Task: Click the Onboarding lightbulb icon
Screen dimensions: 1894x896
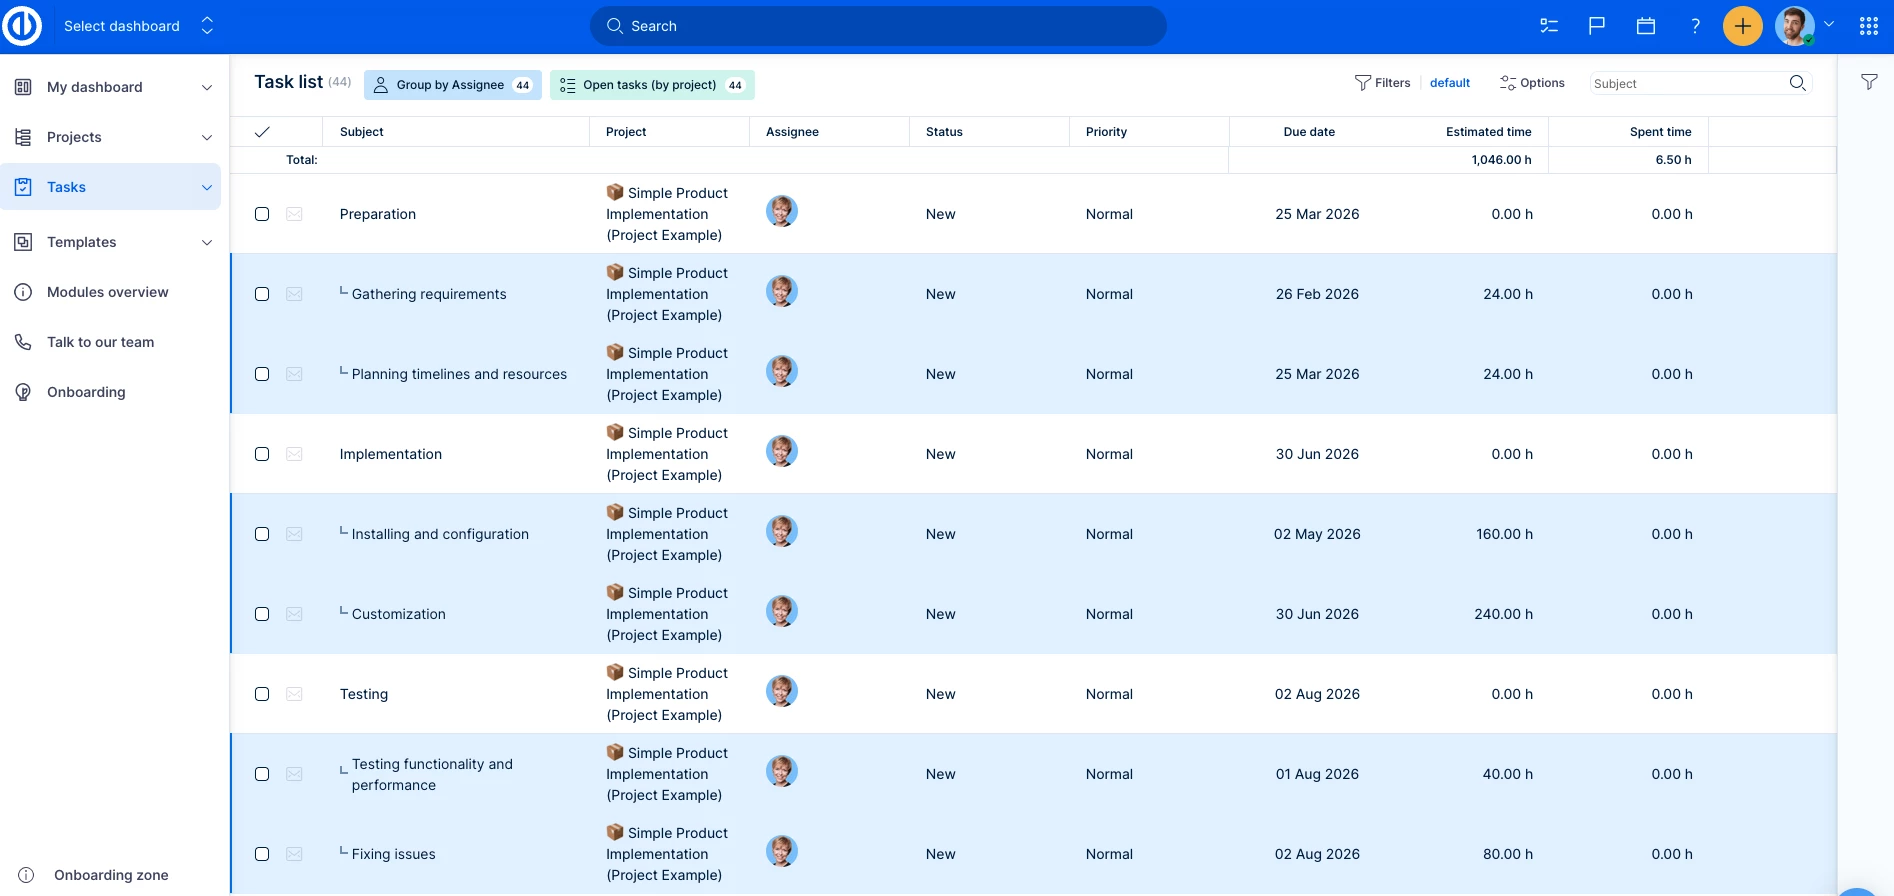Action: click(23, 392)
